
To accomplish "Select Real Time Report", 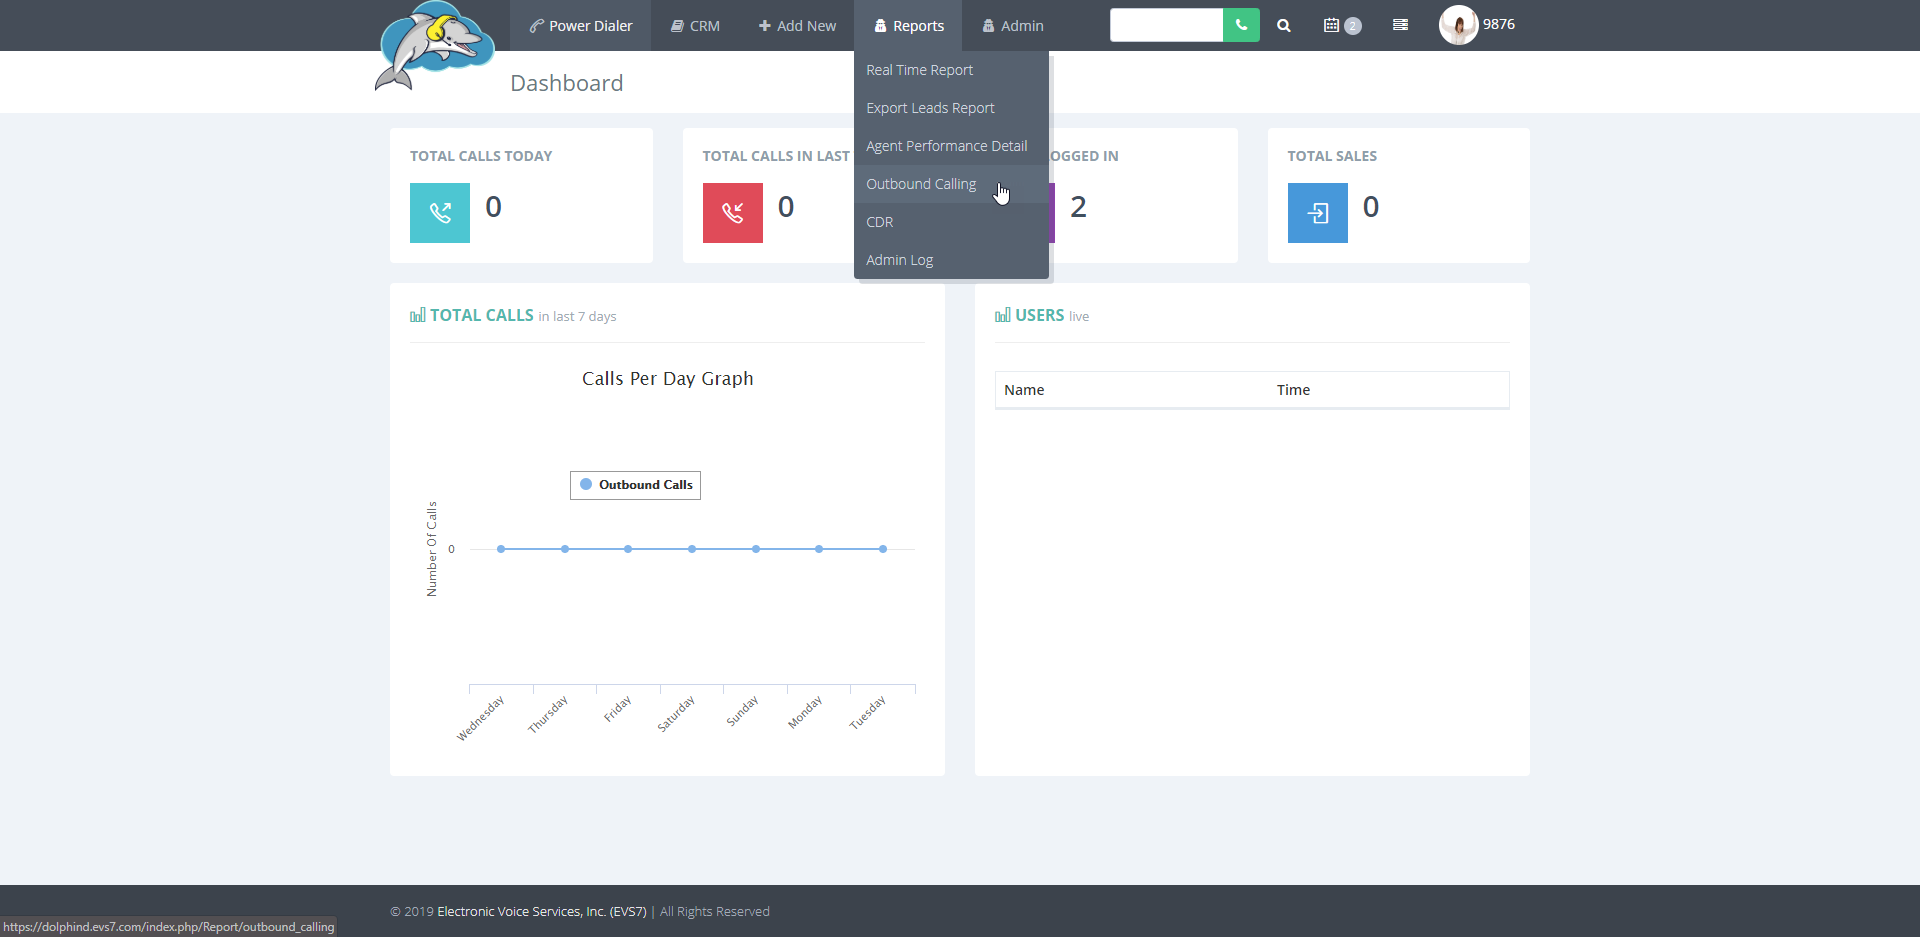I will pyautogui.click(x=951, y=70).
